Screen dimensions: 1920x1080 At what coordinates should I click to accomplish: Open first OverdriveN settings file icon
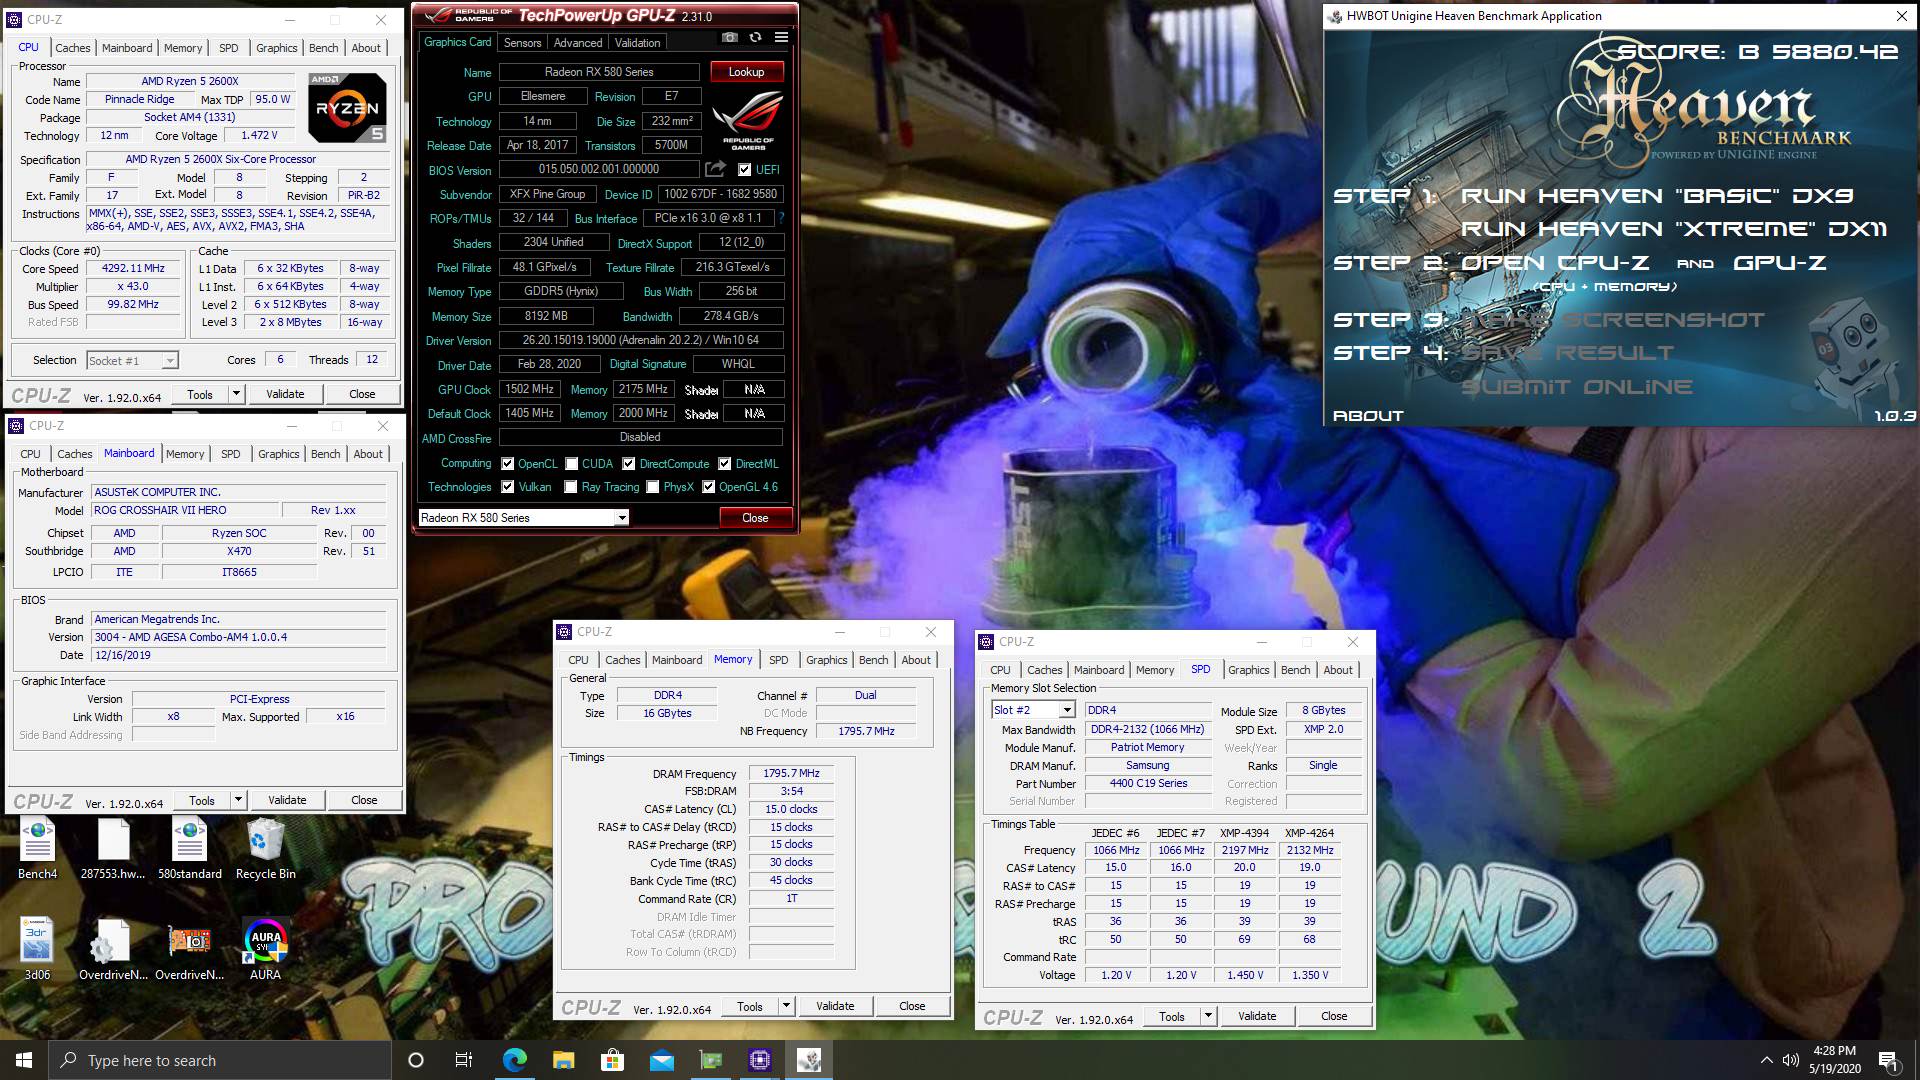point(113,950)
